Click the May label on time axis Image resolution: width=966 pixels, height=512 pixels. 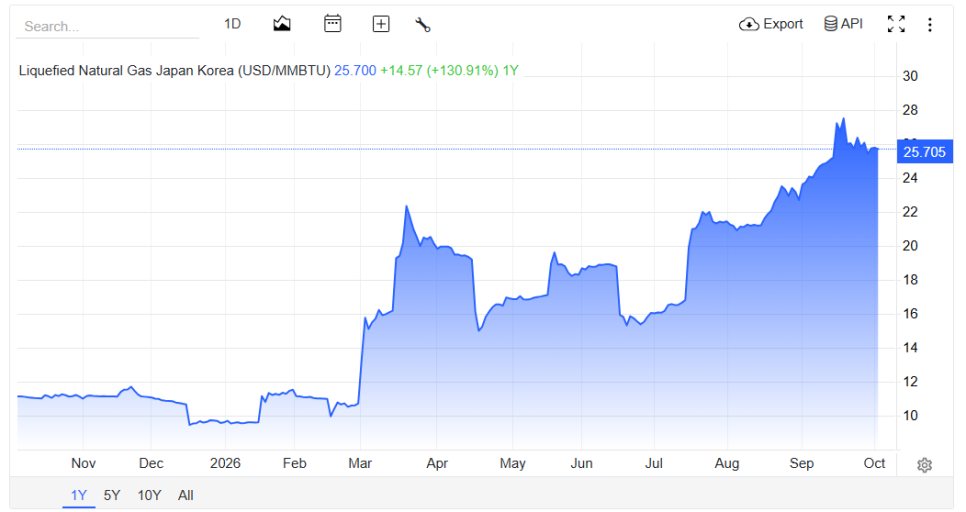point(513,463)
